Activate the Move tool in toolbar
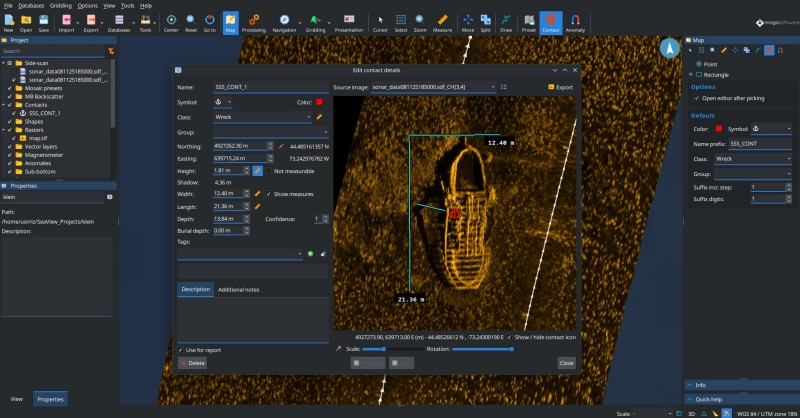800x418 pixels. (468, 23)
